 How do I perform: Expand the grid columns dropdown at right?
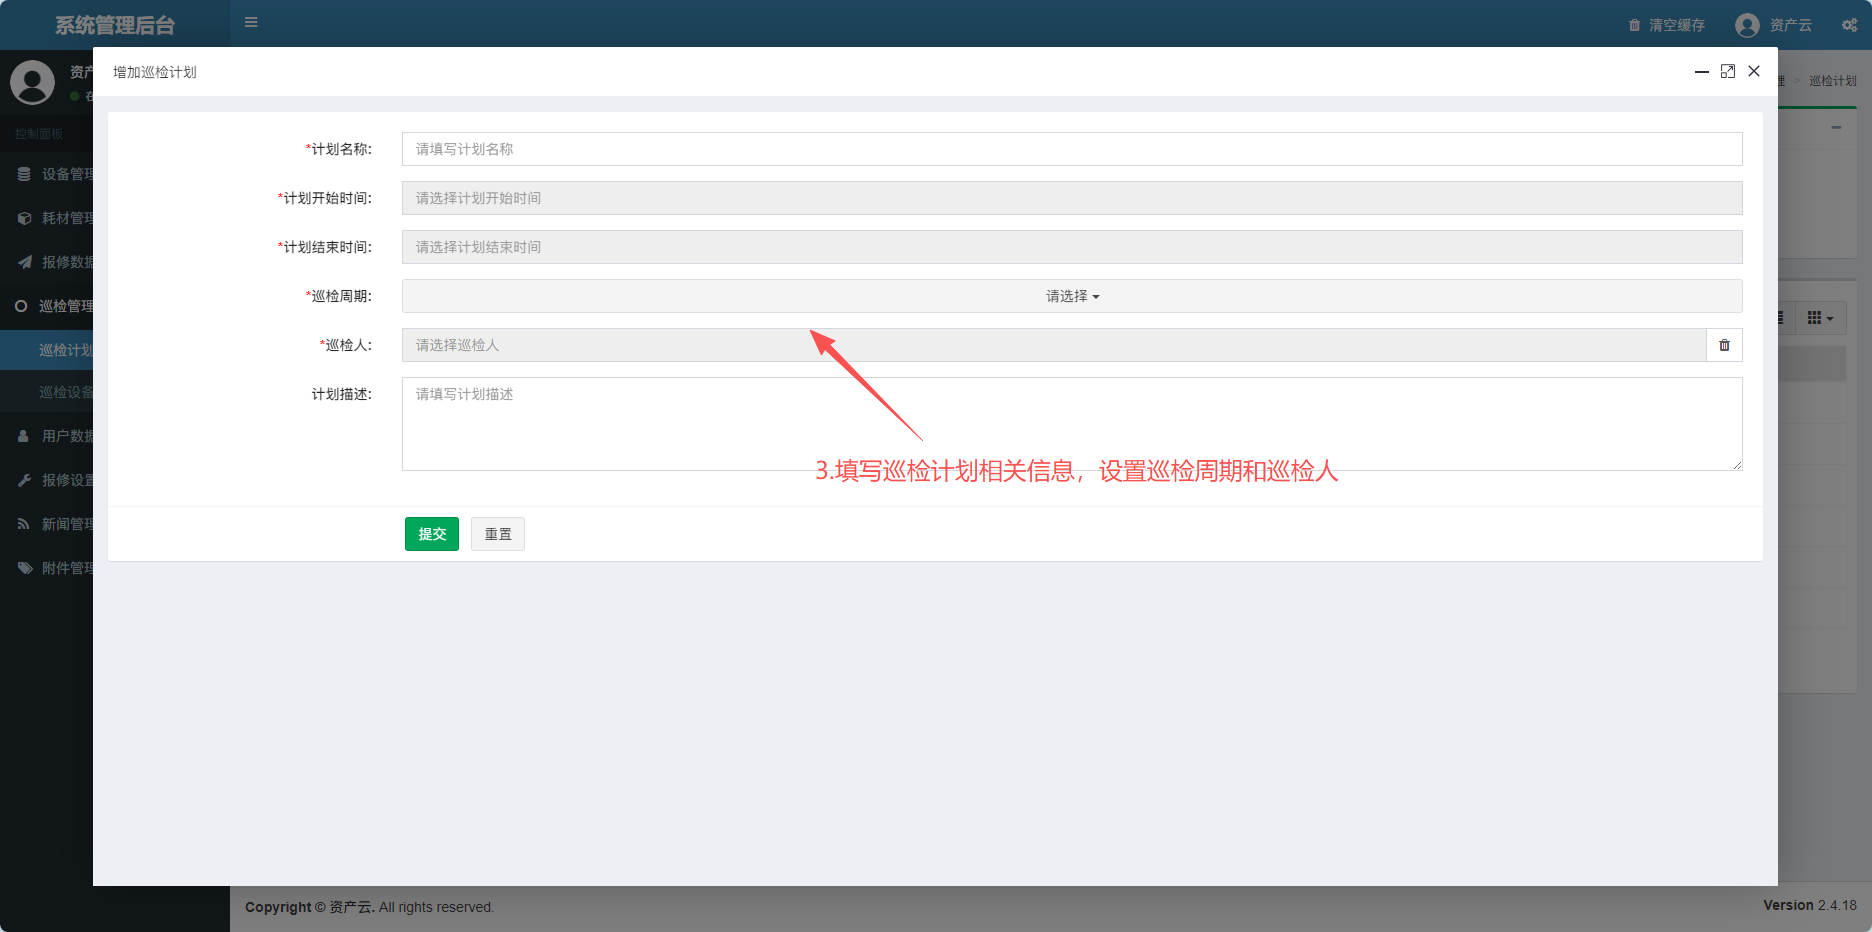click(x=1820, y=318)
